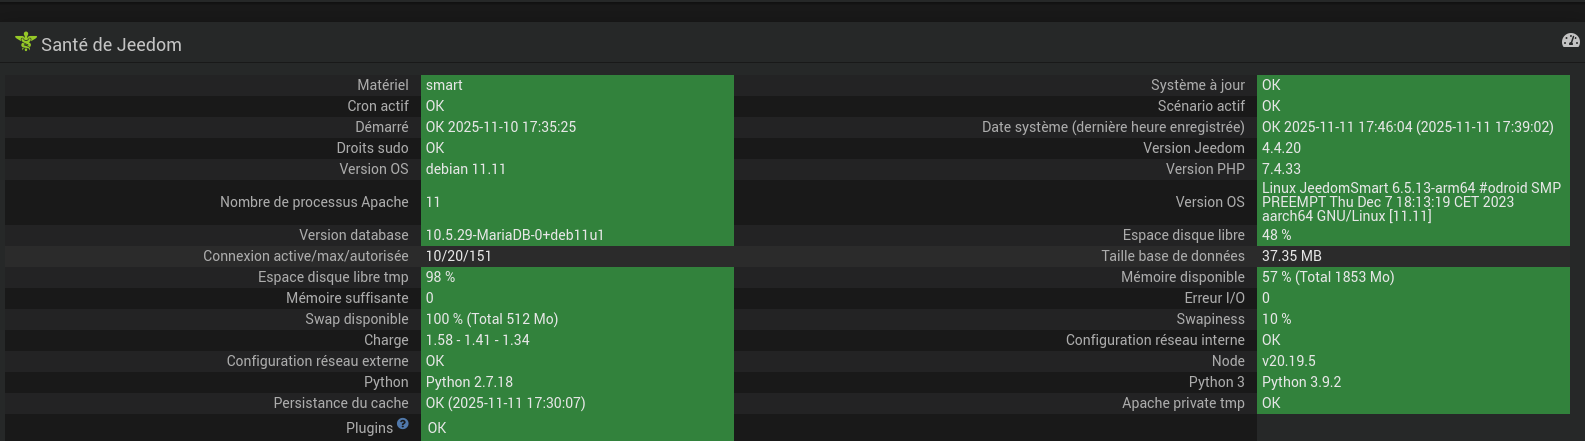The height and width of the screenshot is (441, 1585).
Task: Open the dashboard gauge icon at top right
Action: click(x=1570, y=41)
